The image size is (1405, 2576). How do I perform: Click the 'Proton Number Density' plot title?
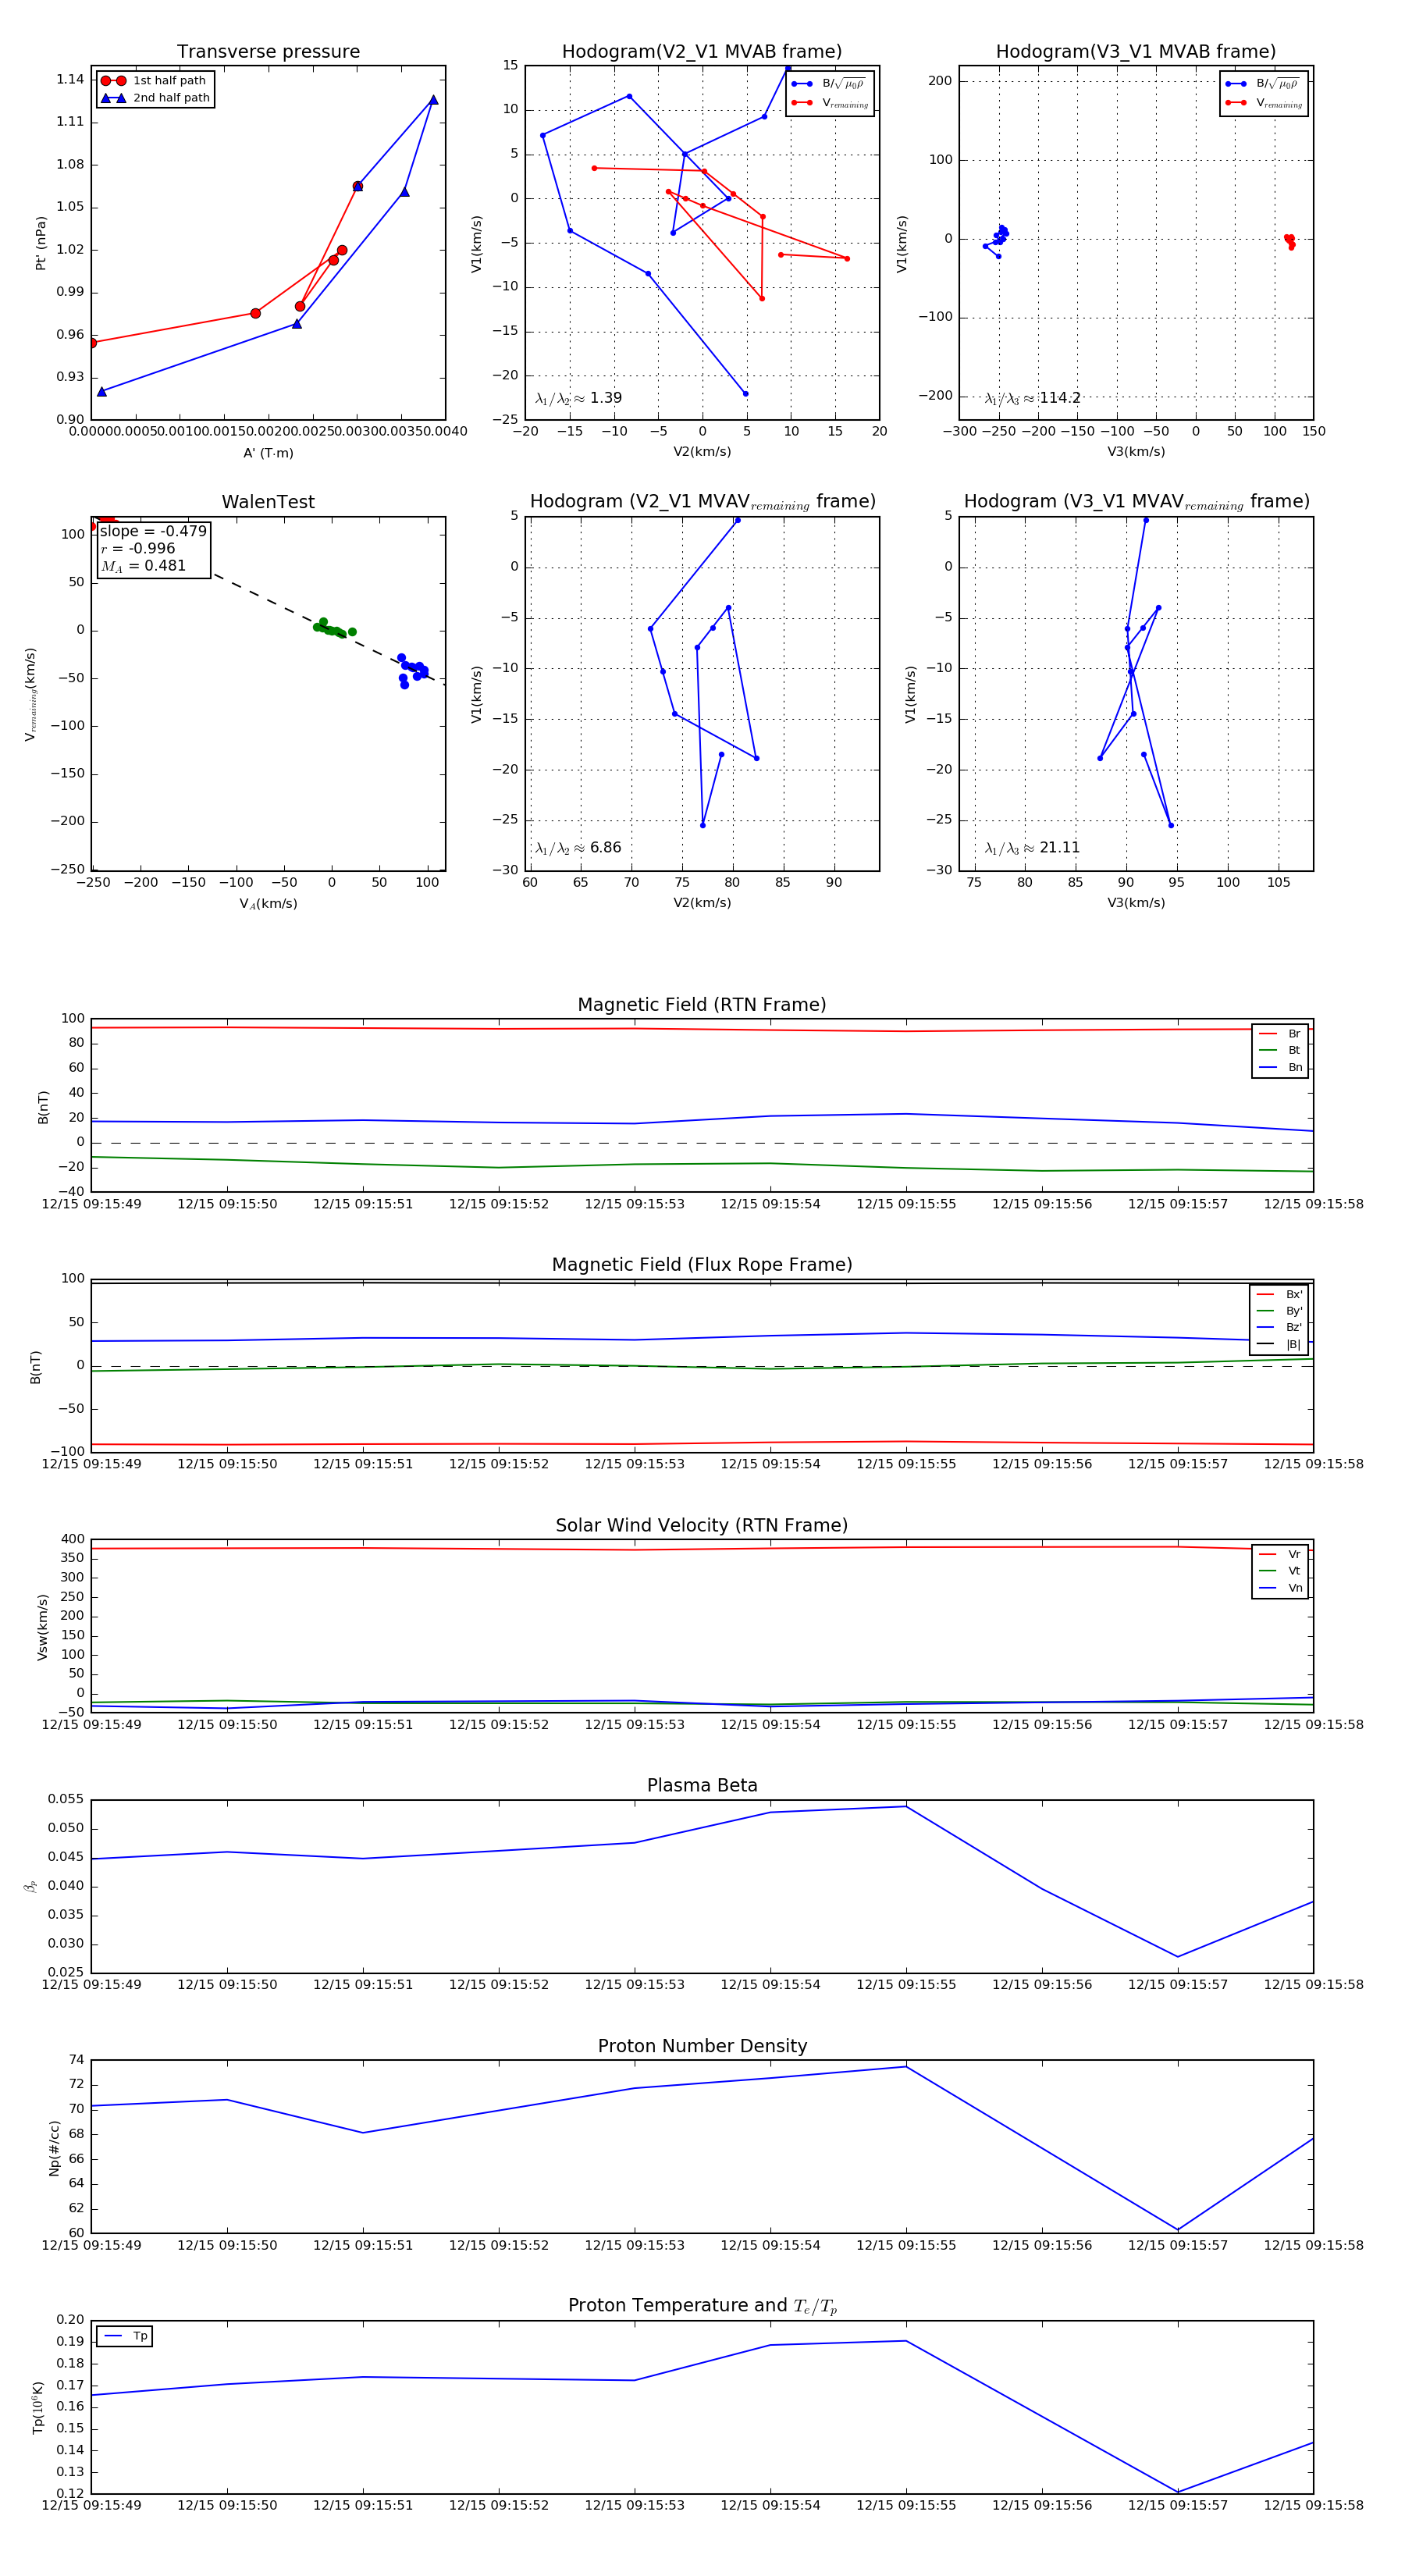[x=702, y=2046]
